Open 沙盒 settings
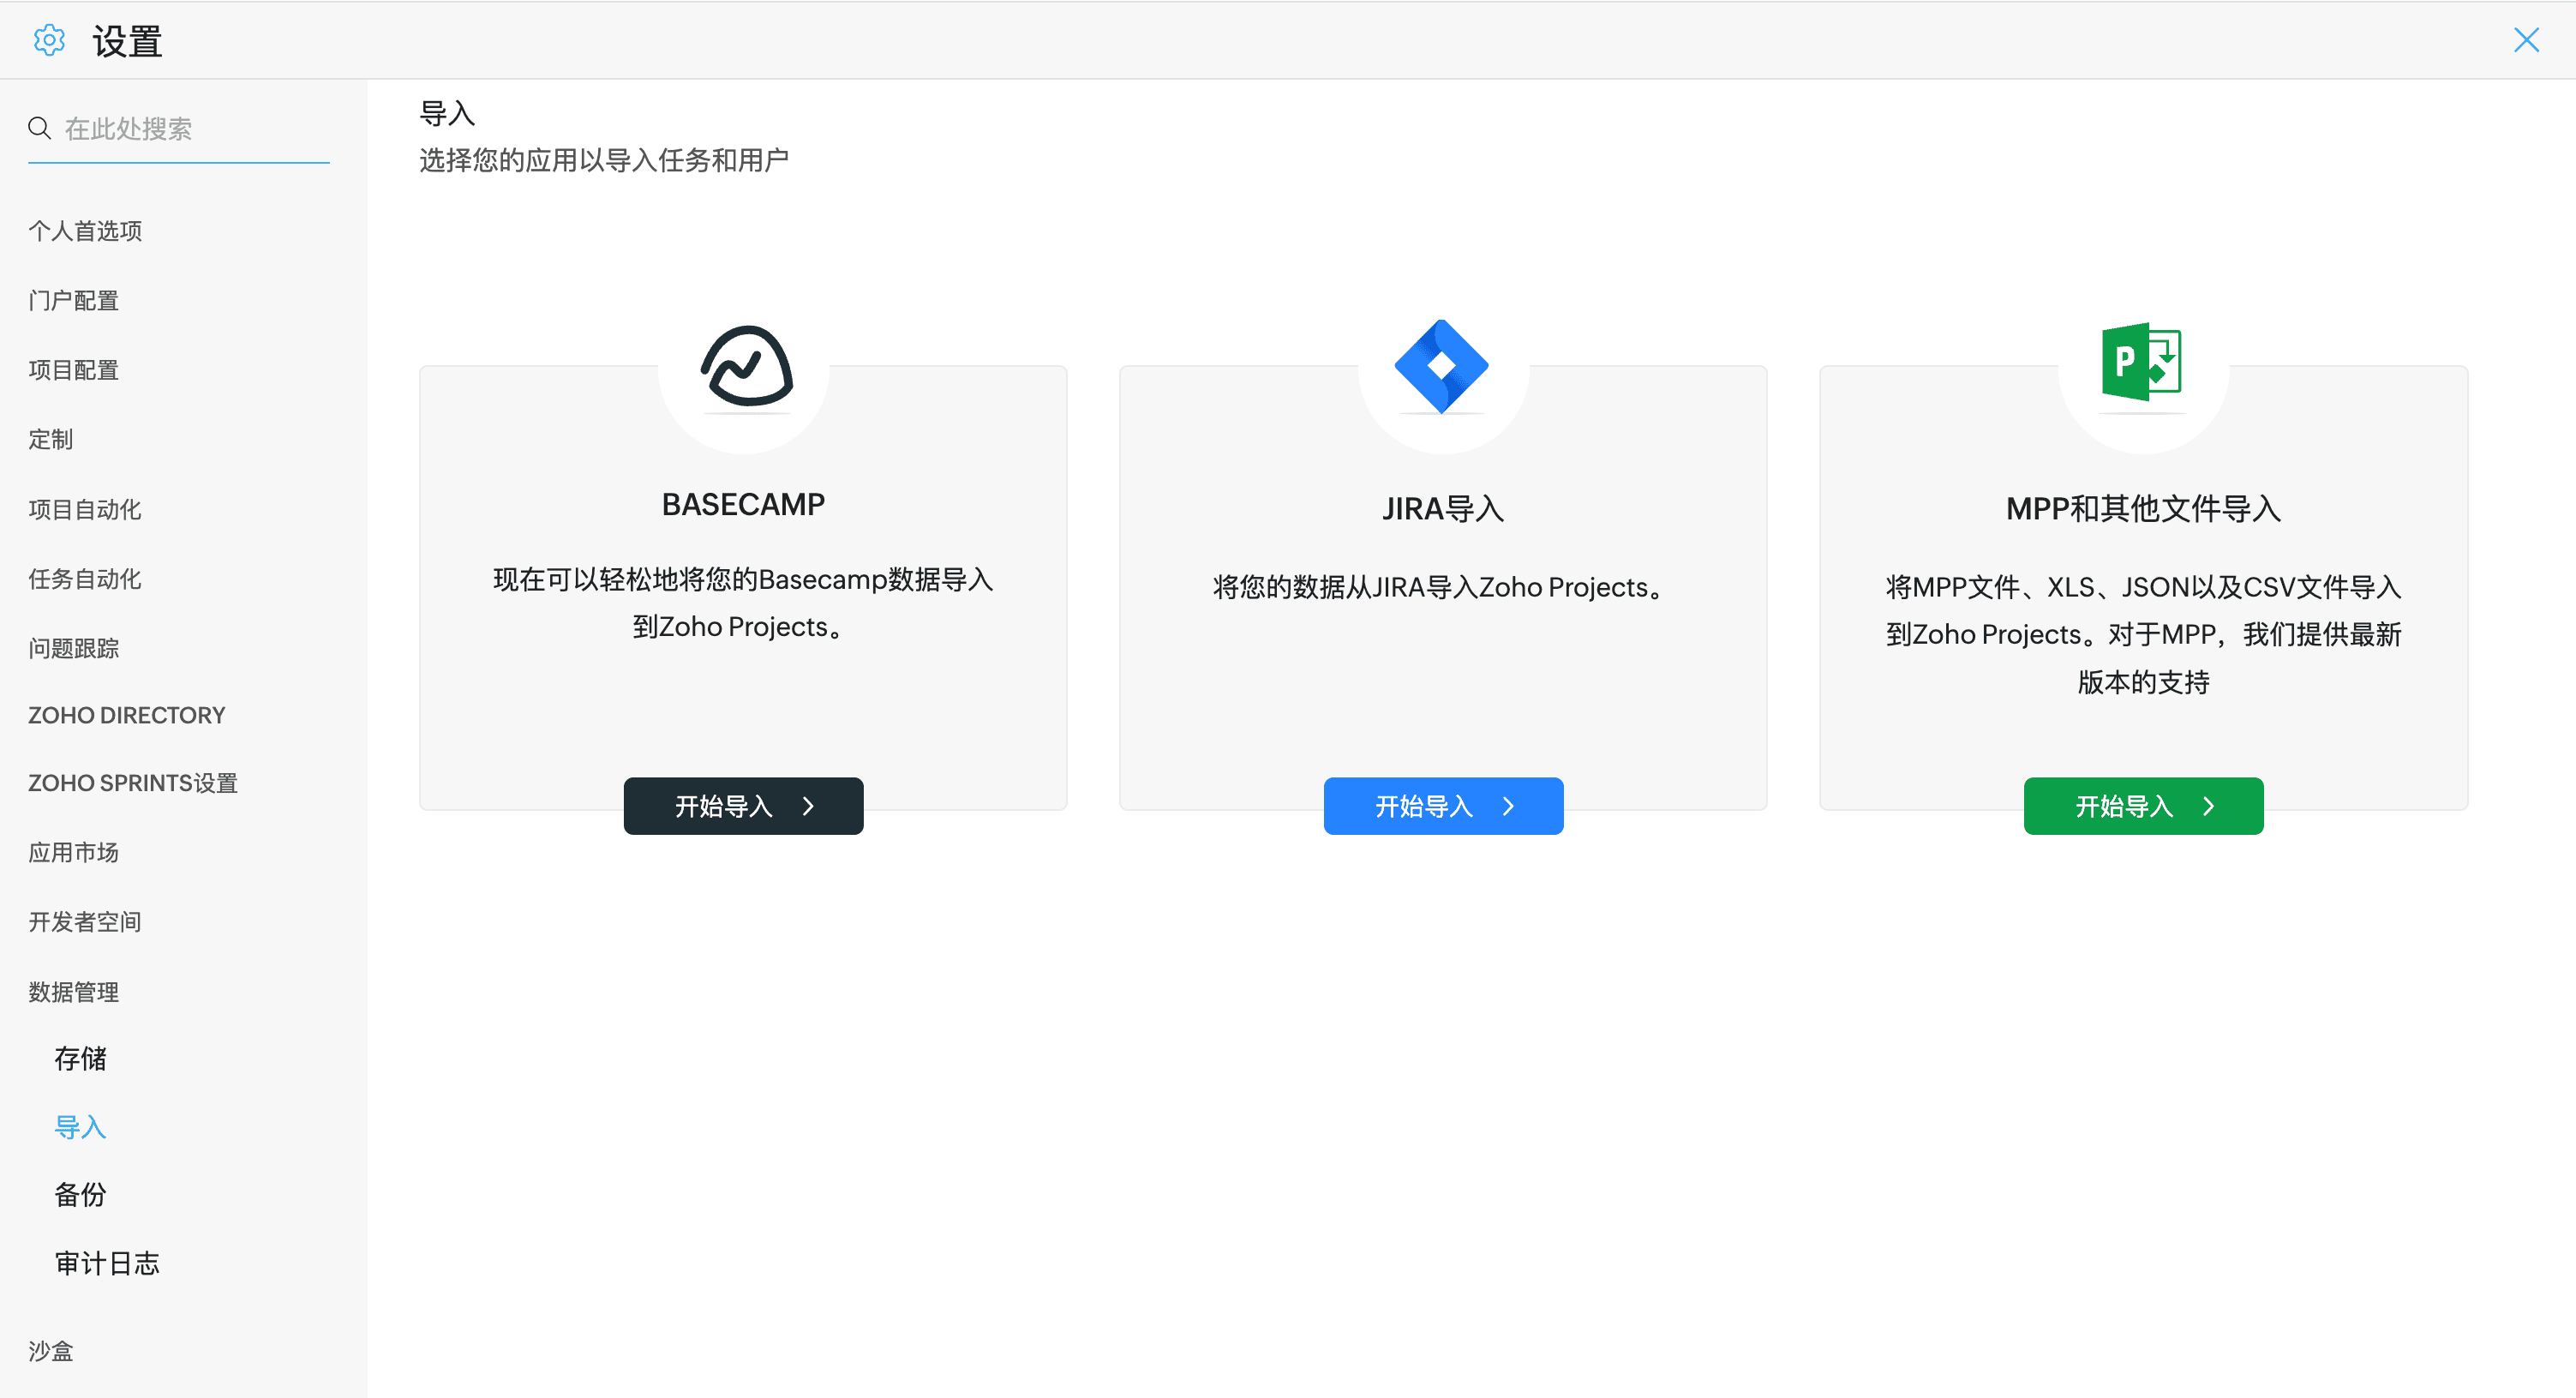The height and width of the screenshot is (1398, 2576). click(x=51, y=1350)
